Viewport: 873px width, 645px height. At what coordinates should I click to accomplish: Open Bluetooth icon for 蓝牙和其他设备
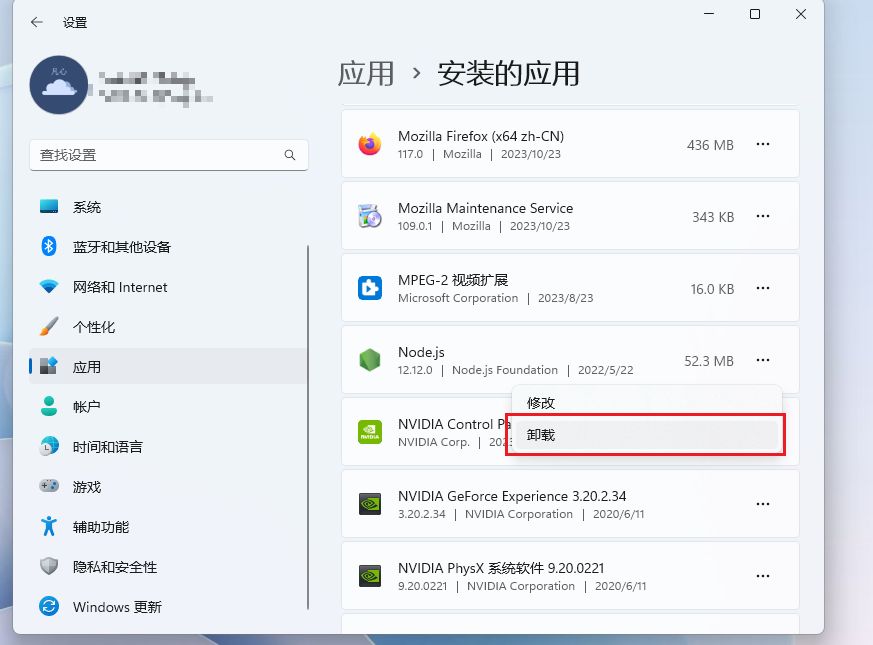[49, 246]
